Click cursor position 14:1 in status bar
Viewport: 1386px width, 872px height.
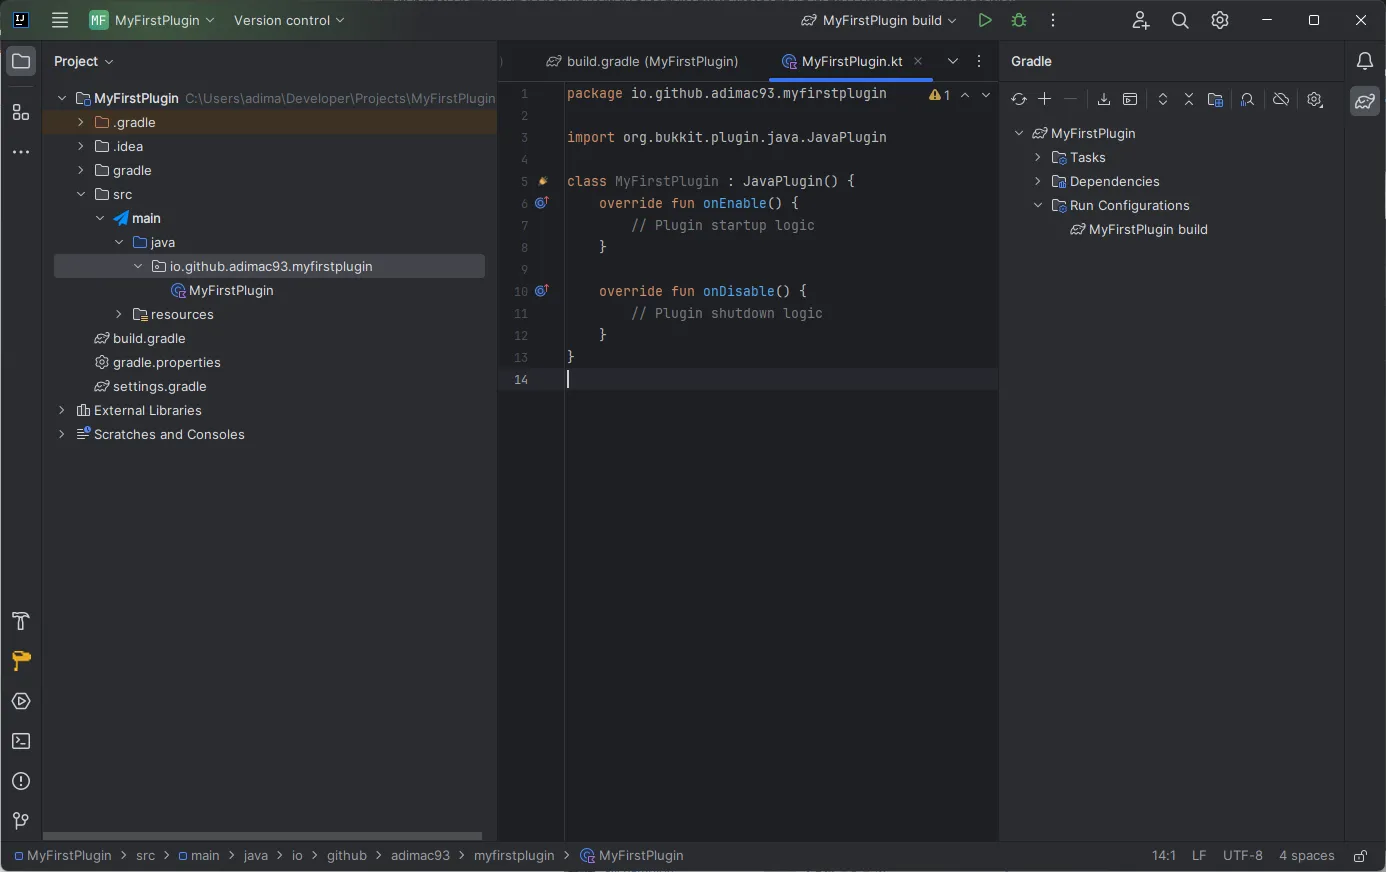(1164, 856)
